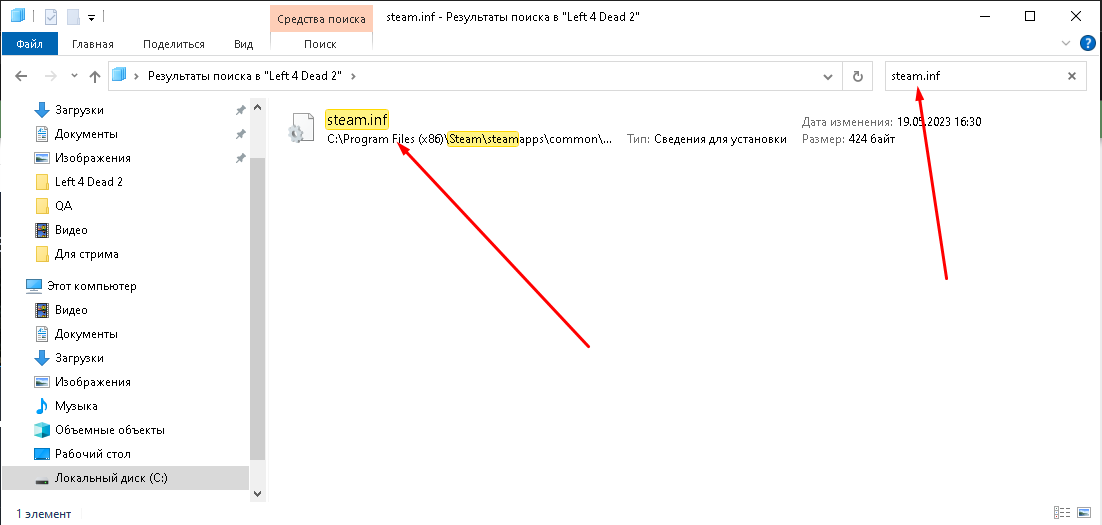Open the pinned Документы quick access folder

tap(86, 134)
